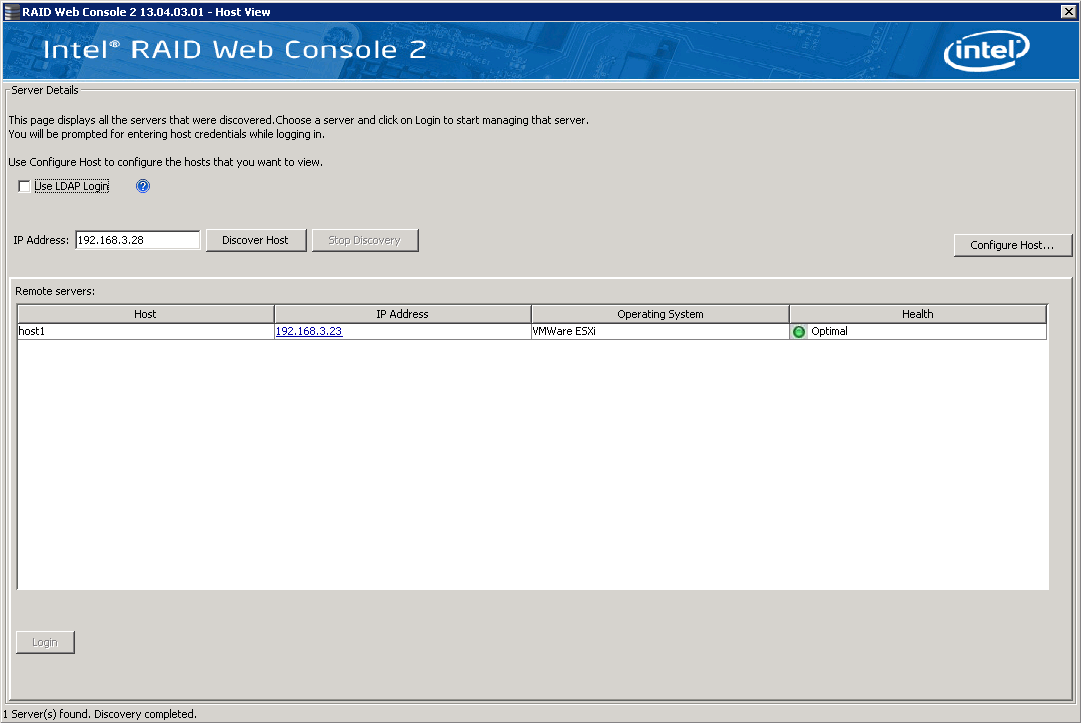The image size is (1081, 723).
Task: Sort by the Operating System column header
Action: click(660, 314)
